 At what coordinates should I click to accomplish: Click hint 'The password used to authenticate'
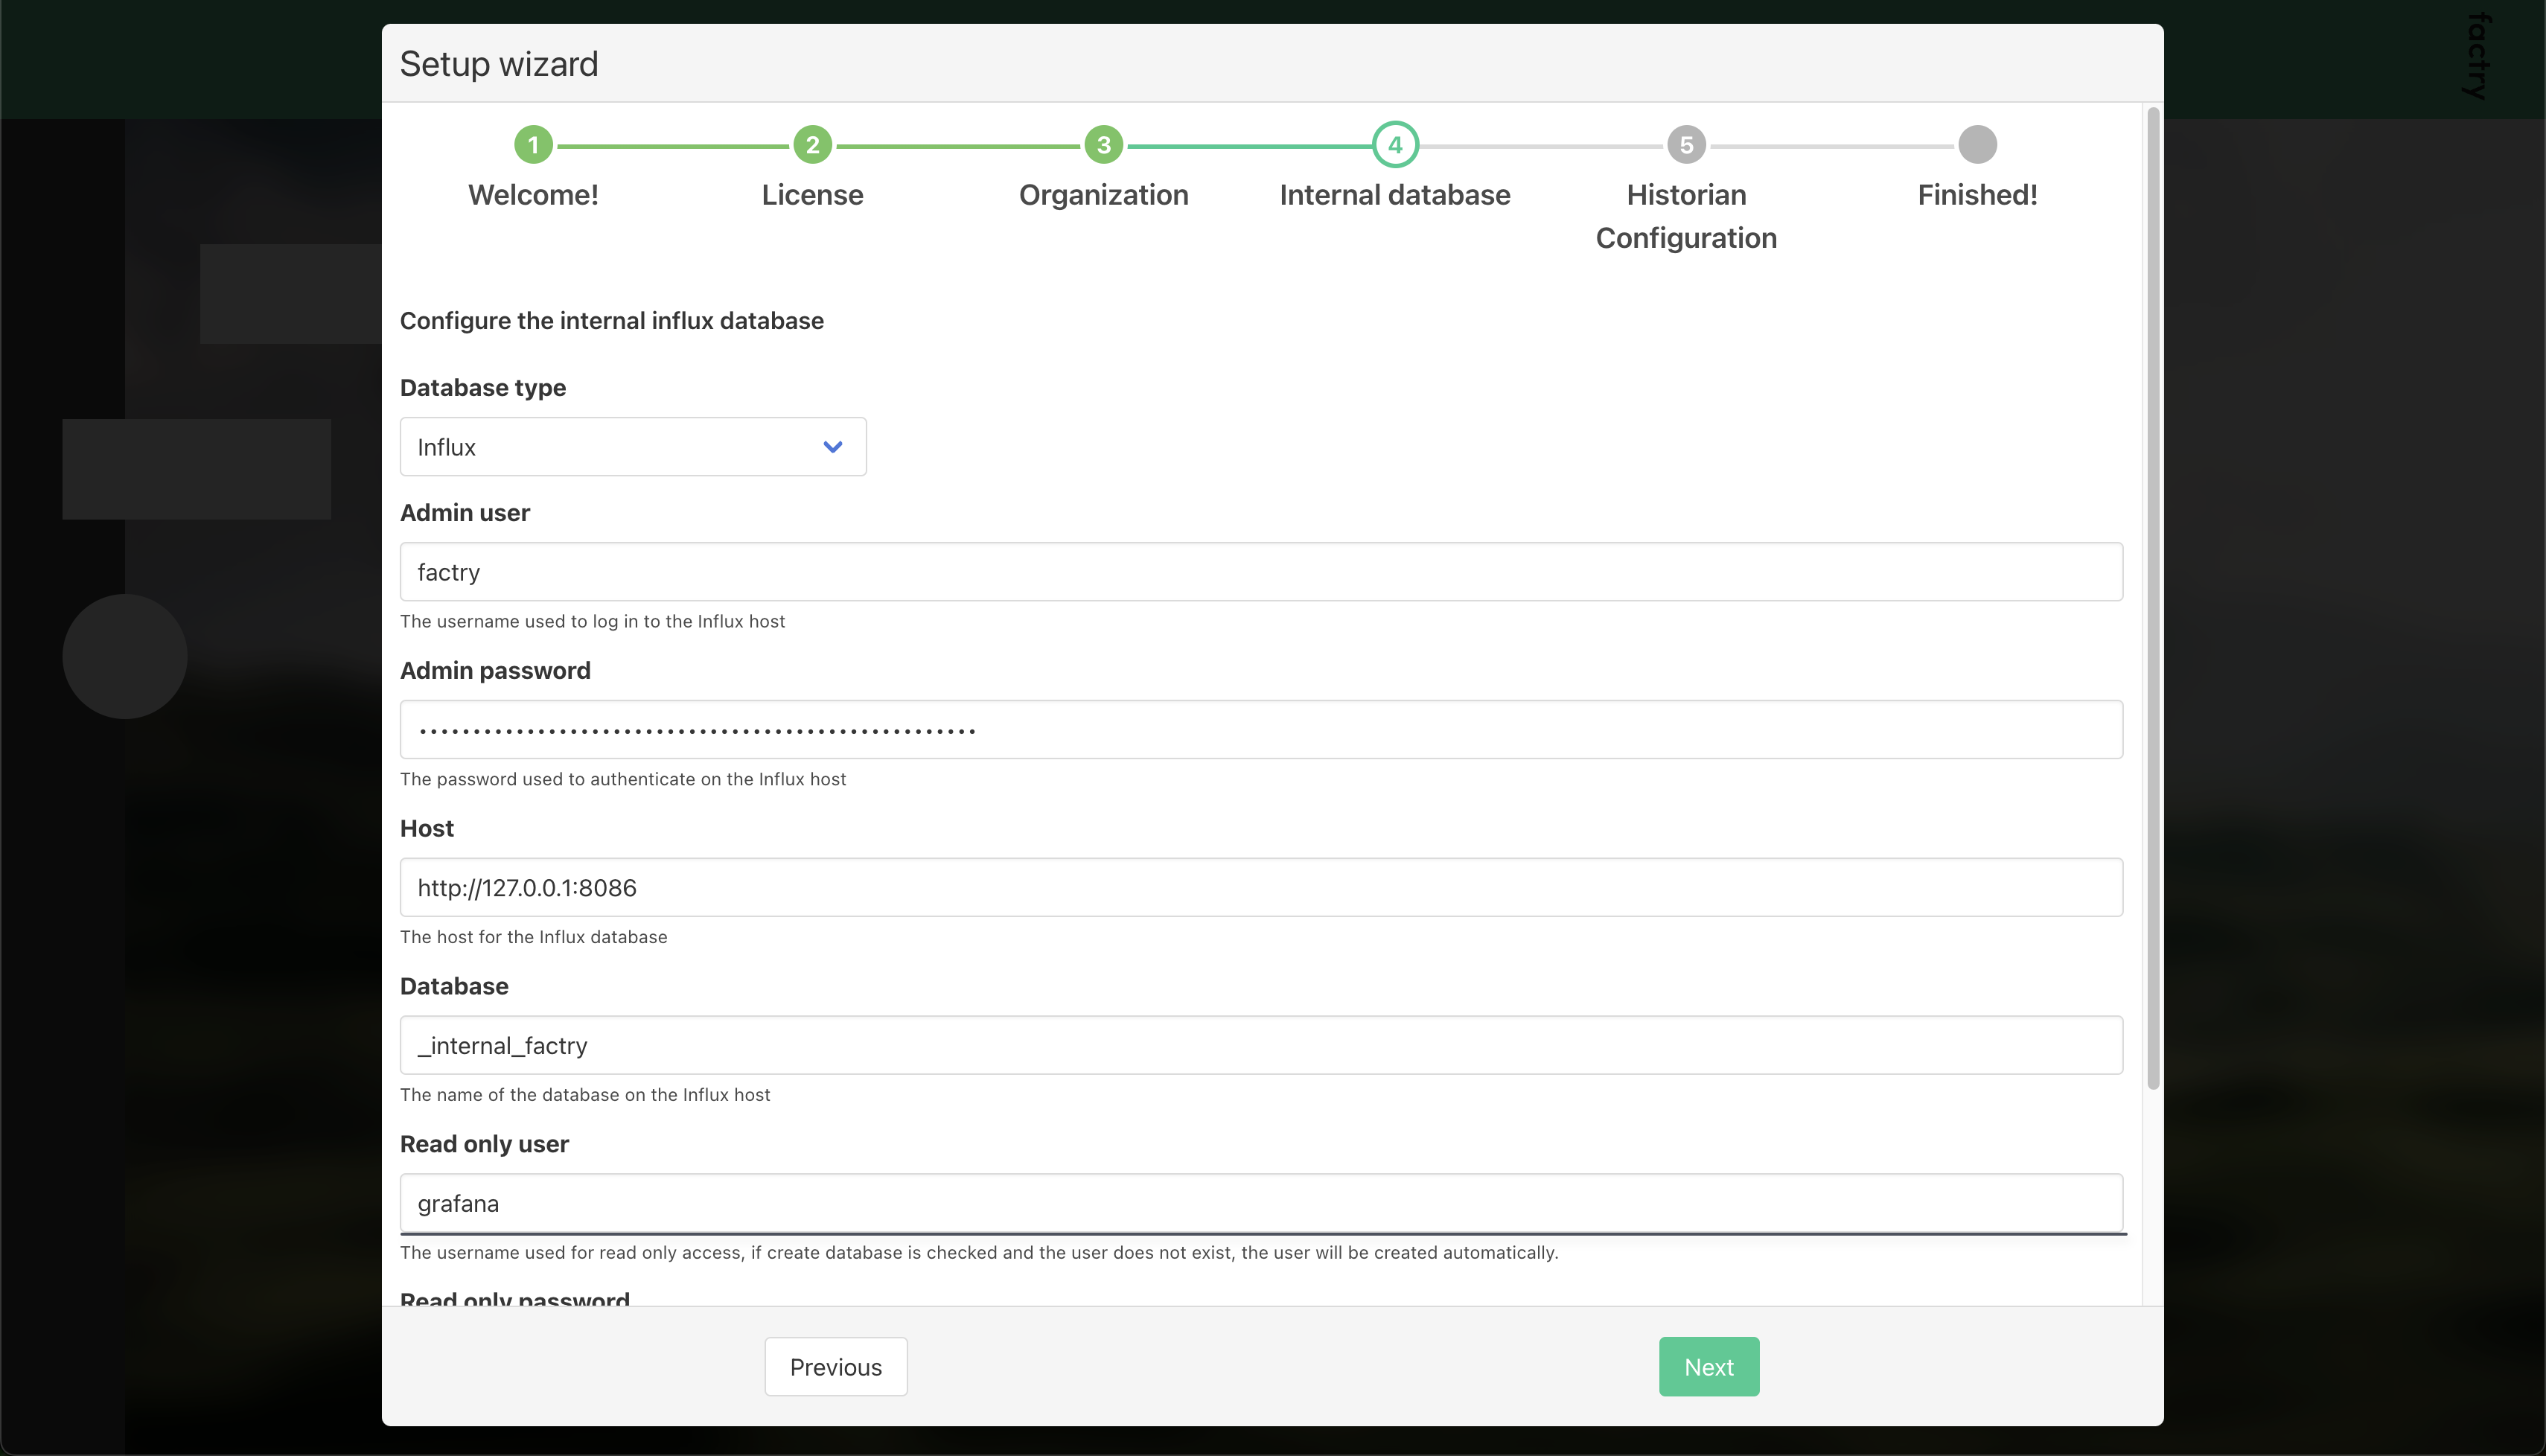623,780
